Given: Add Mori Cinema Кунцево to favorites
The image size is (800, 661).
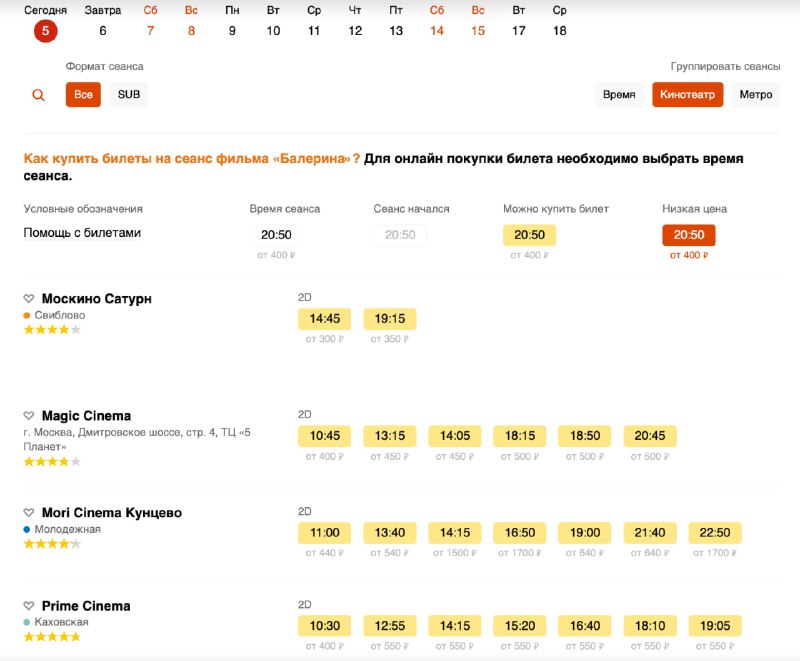Looking at the screenshot, I should pos(29,513).
